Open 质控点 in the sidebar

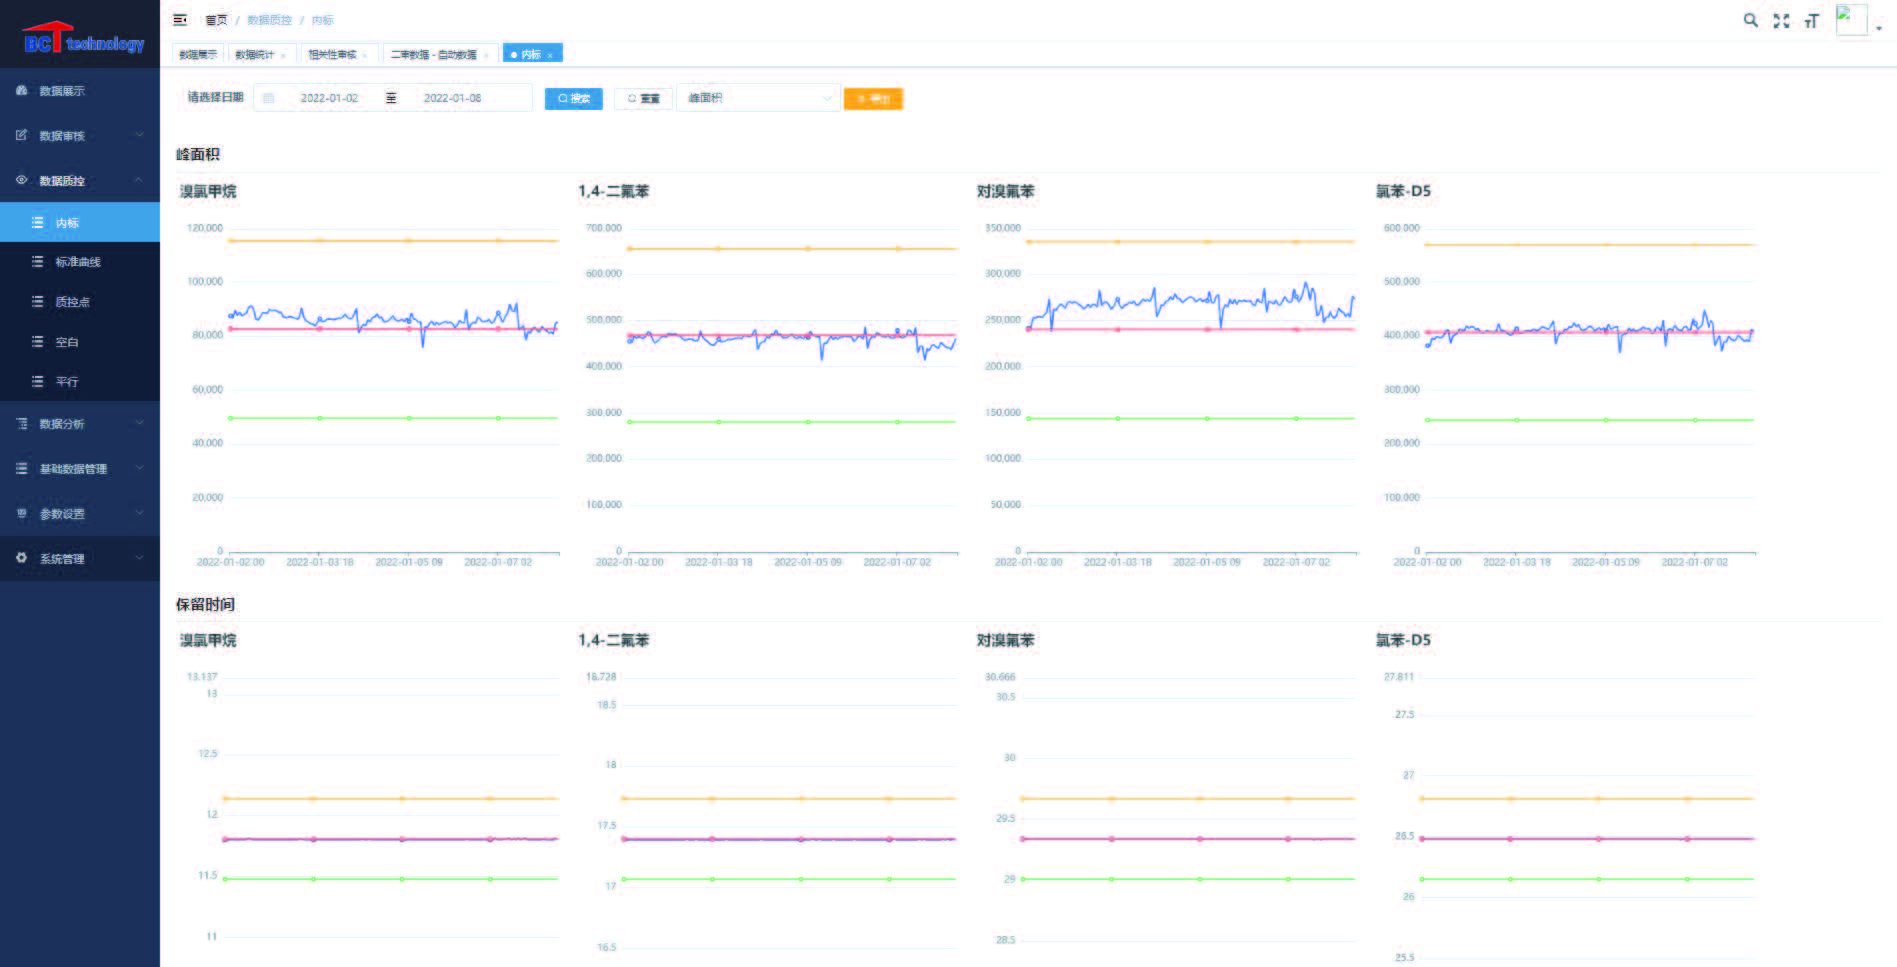click(80, 302)
